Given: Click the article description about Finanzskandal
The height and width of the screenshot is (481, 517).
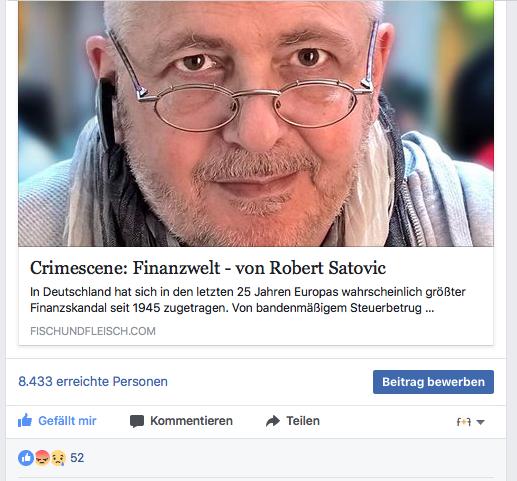Looking at the screenshot, I should 248,299.
